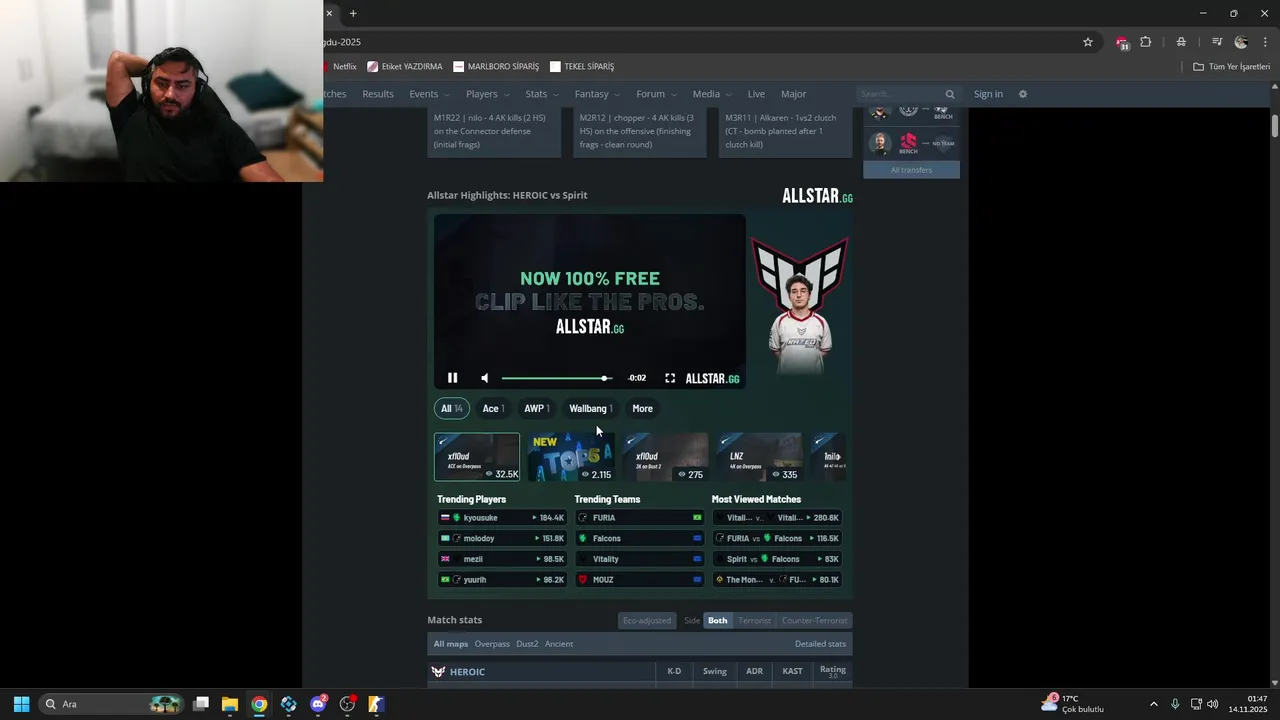Expand Fantasy menu

597,94
